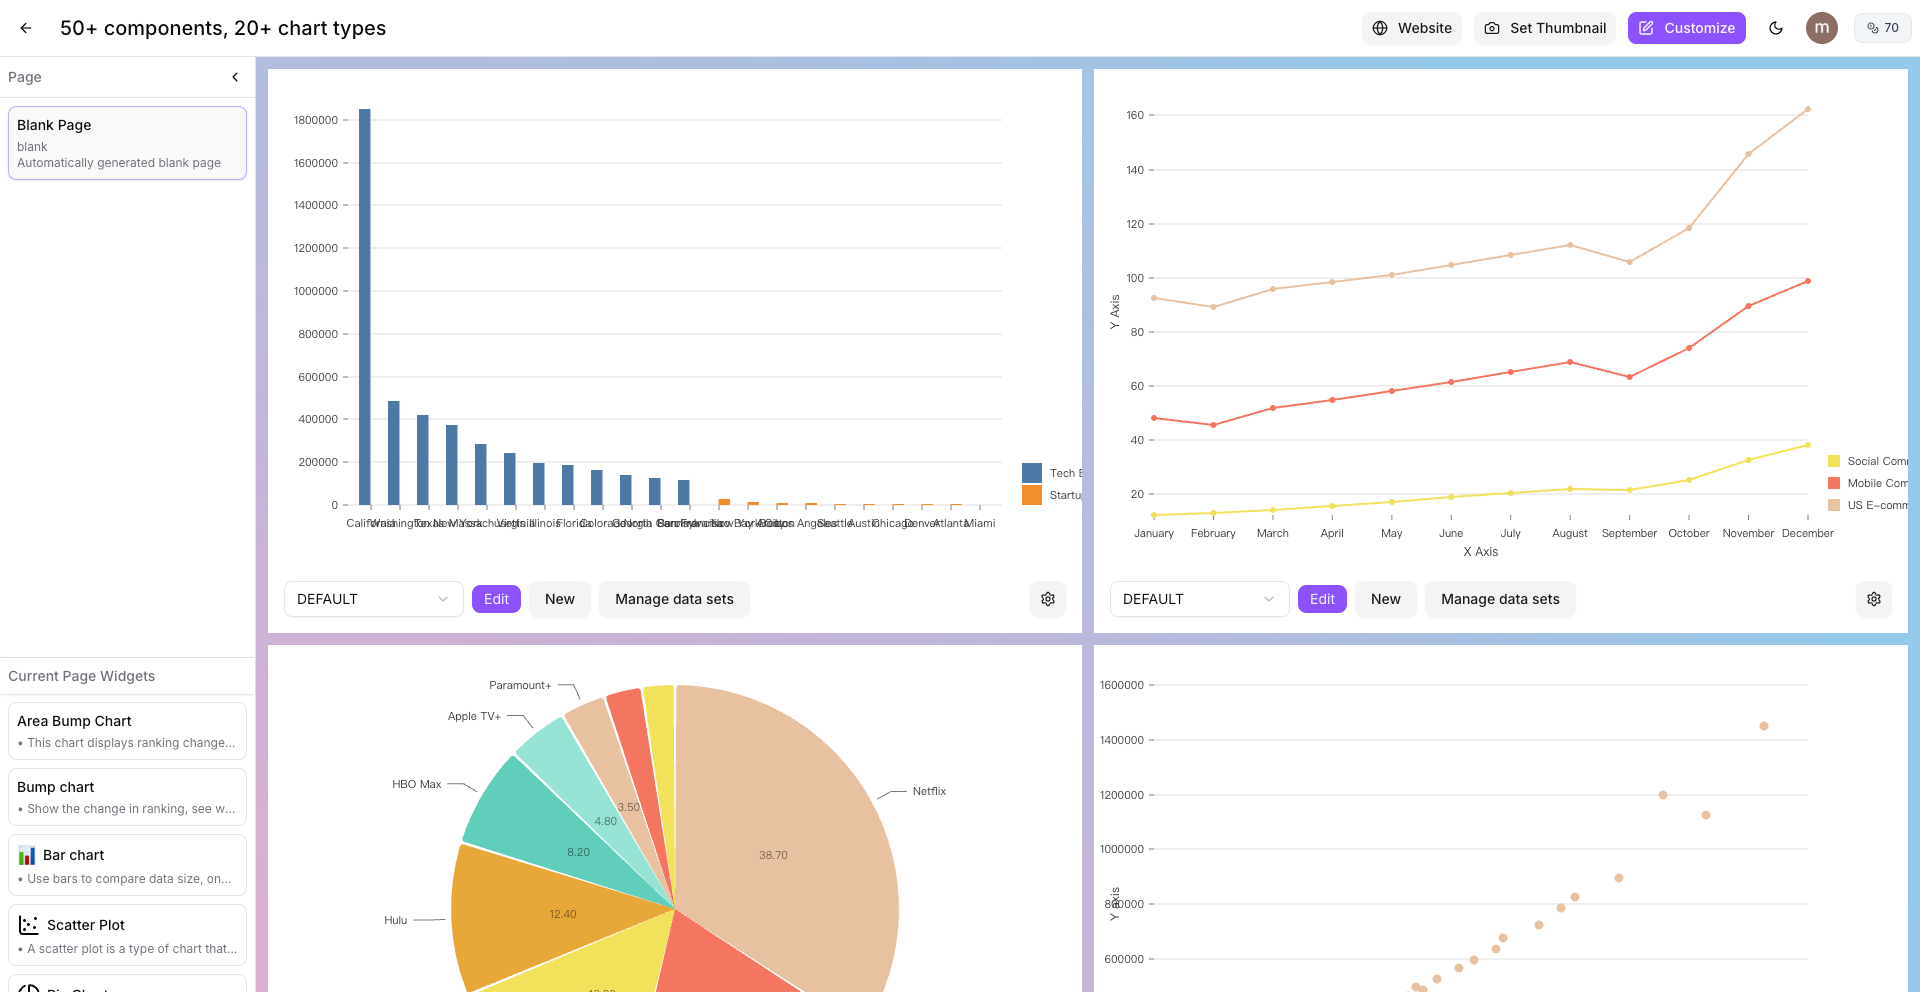Click the 'Paramount+' pie label

click(x=520, y=685)
